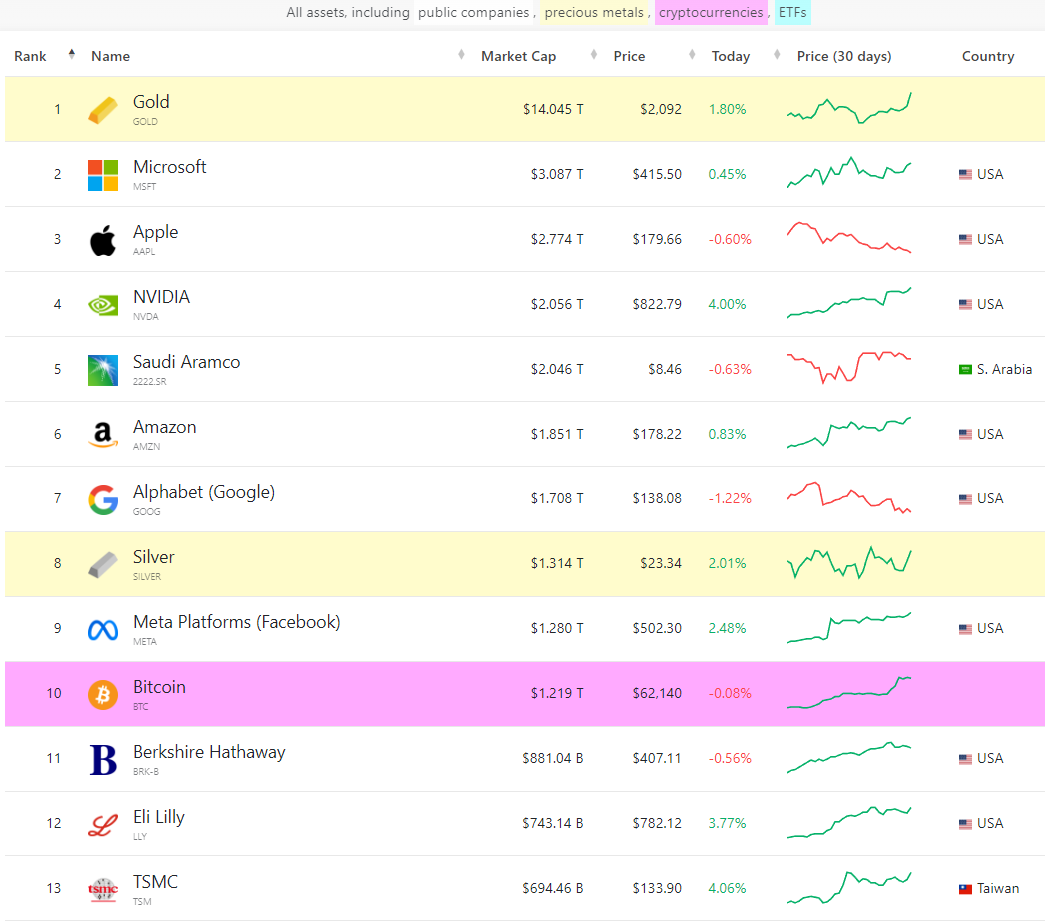The width and height of the screenshot is (1045, 921).
Task: Sort by Market Cap column arrow
Action: (594, 55)
